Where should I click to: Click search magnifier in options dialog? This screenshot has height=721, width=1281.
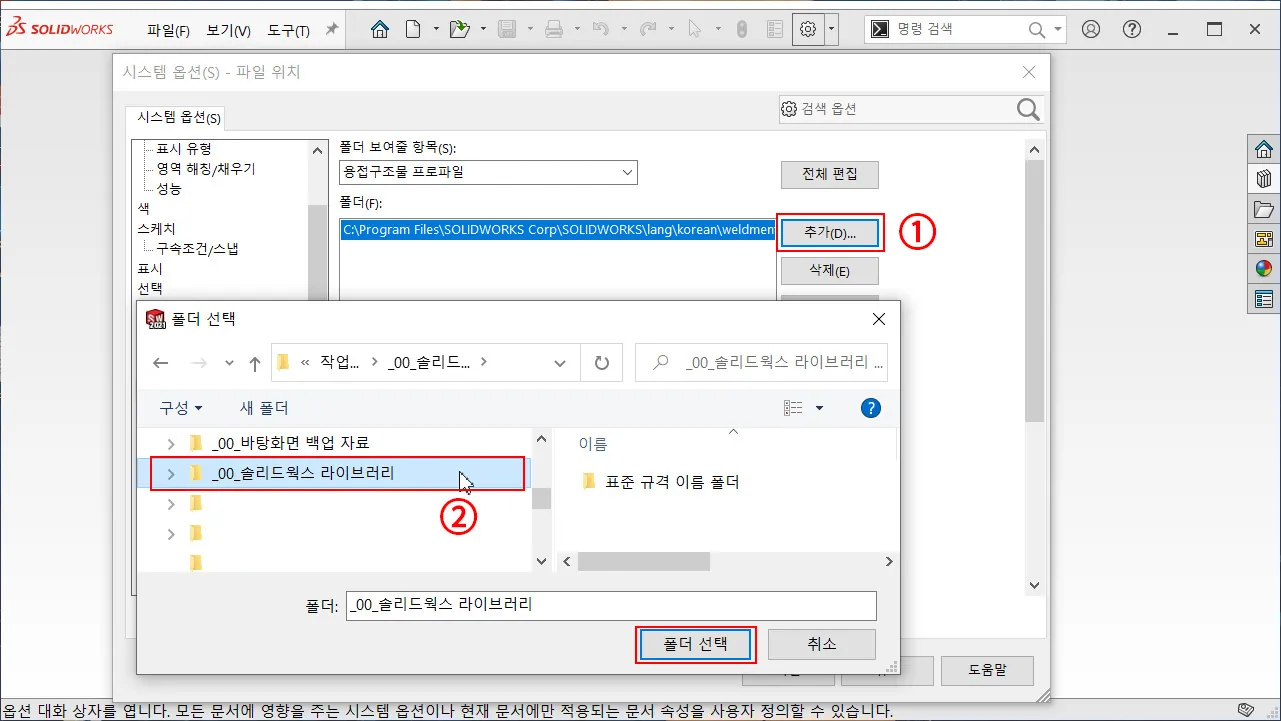point(1028,109)
